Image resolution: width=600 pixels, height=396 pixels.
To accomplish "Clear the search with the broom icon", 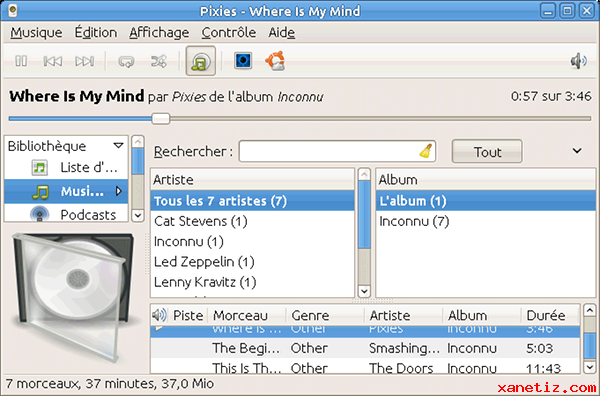I will click(426, 151).
